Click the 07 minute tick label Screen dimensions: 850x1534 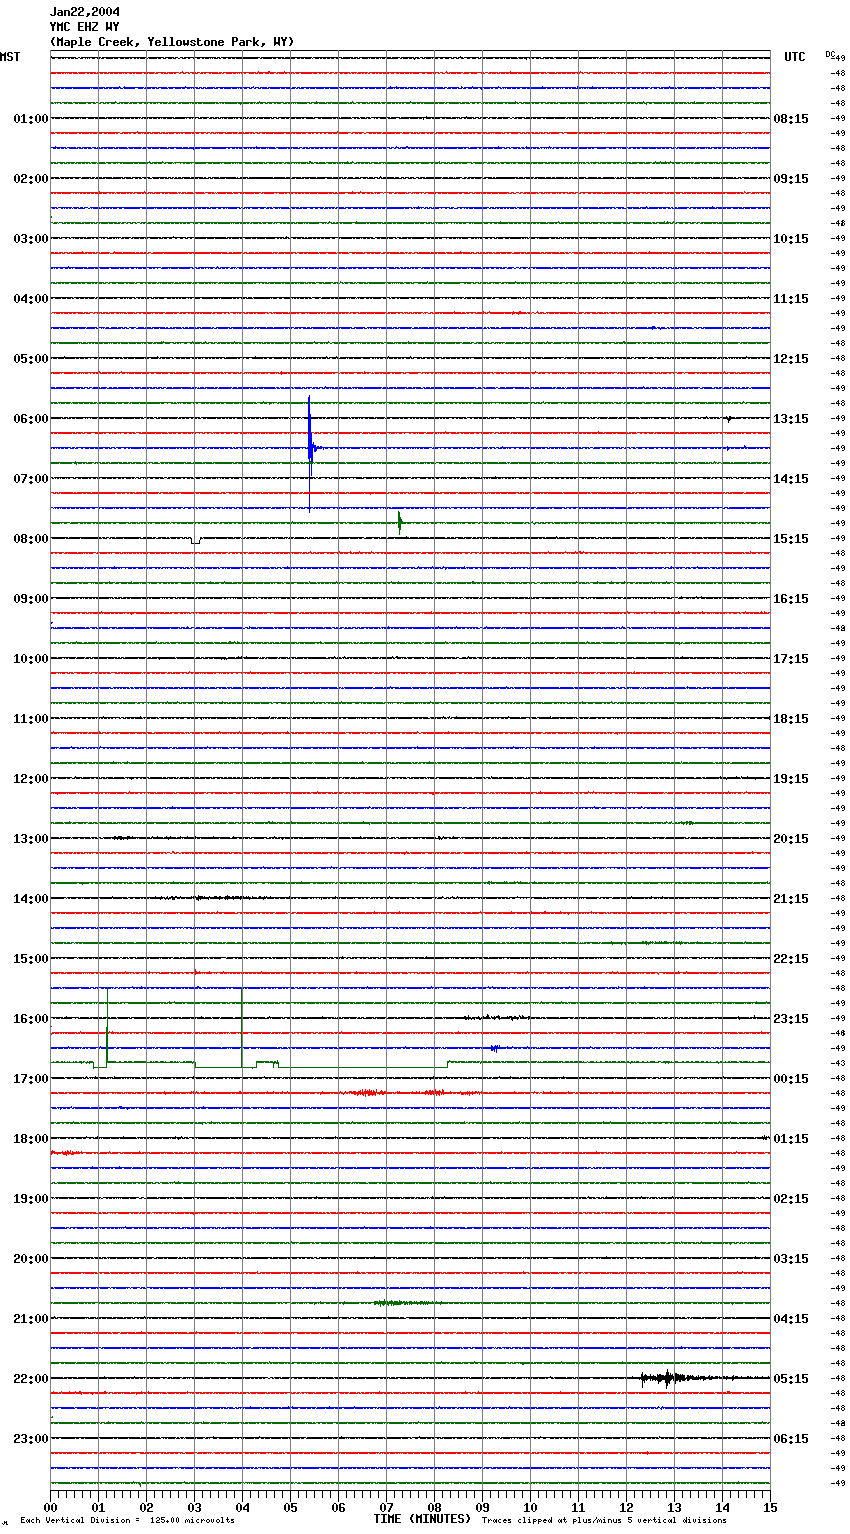pyautogui.click(x=386, y=1507)
